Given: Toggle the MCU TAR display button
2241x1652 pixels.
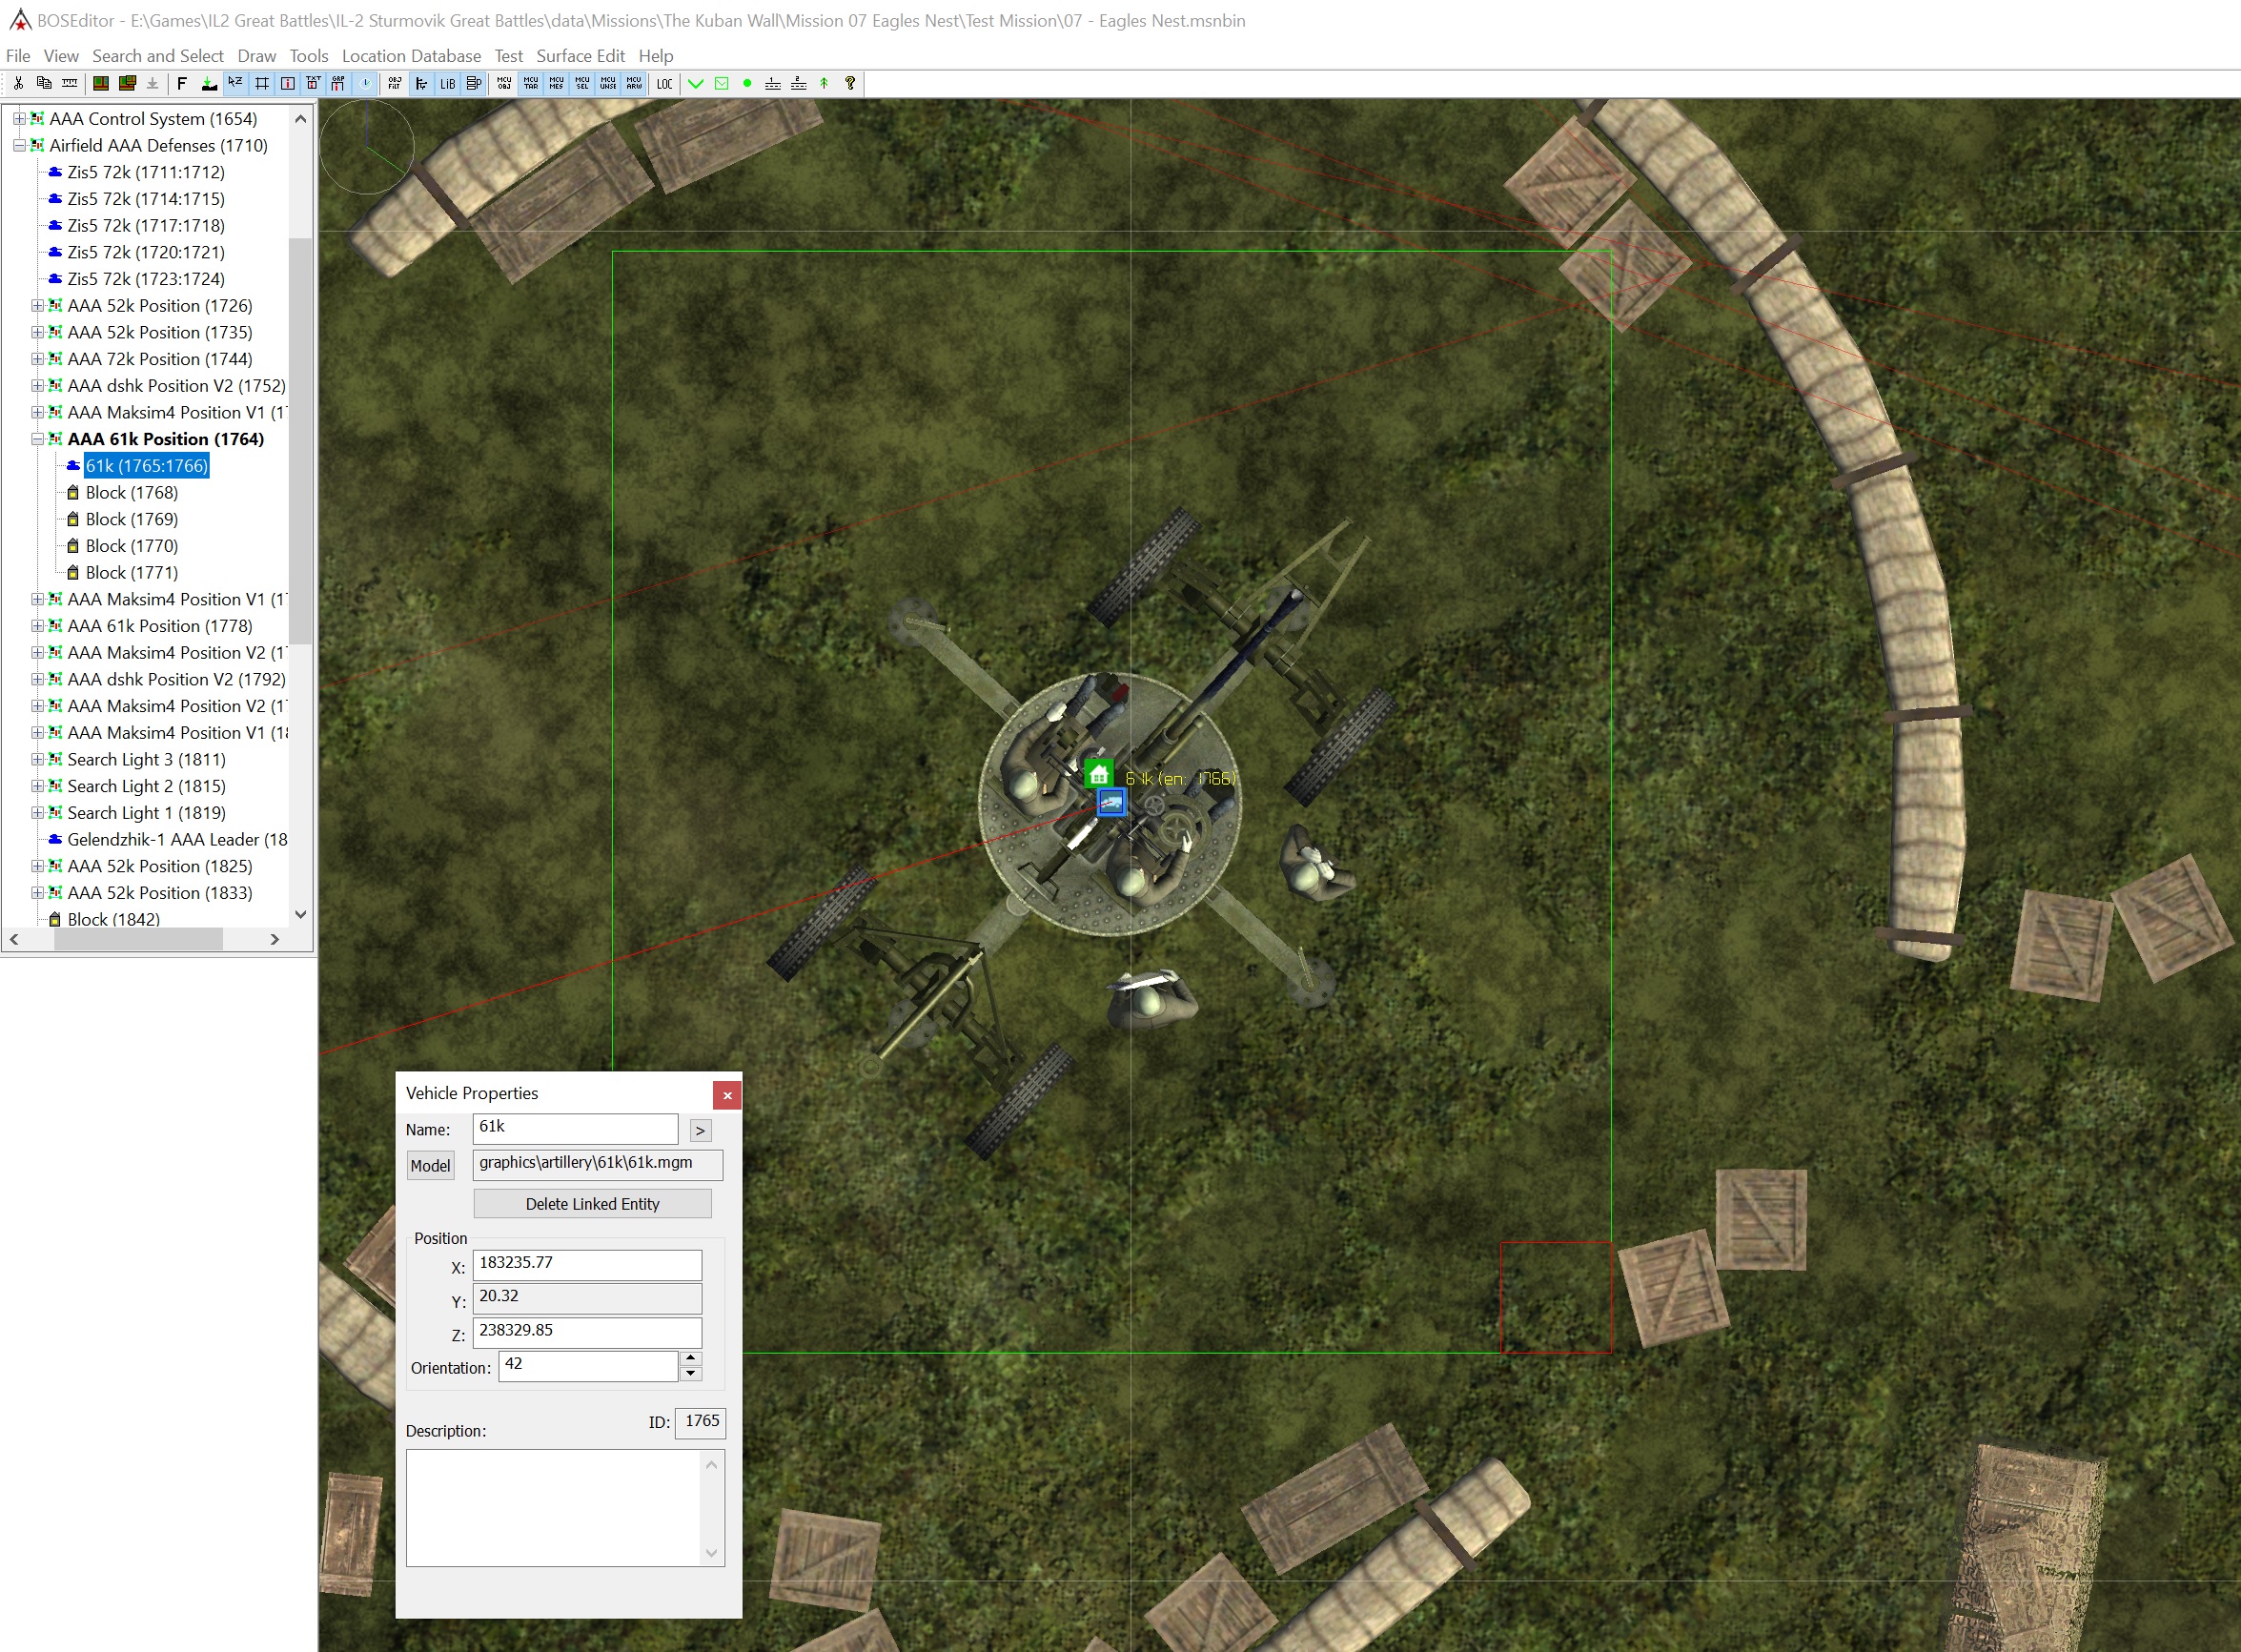Looking at the screenshot, I should click(530, 84).
